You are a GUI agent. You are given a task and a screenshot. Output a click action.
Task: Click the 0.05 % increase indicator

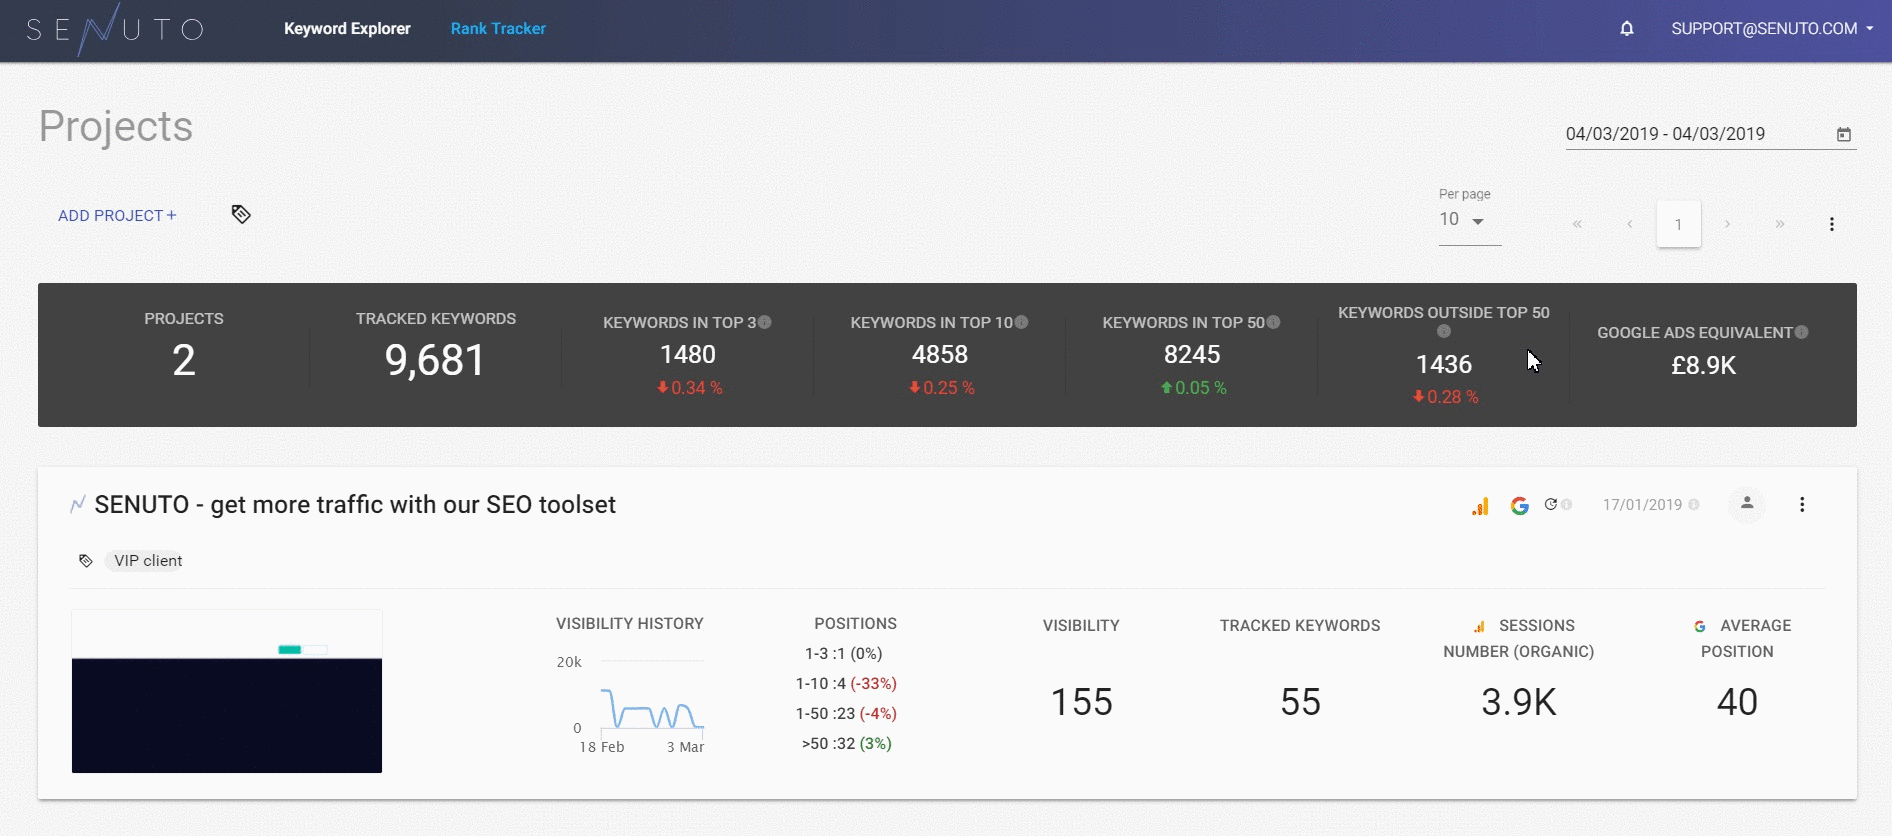pos(1193,388)
